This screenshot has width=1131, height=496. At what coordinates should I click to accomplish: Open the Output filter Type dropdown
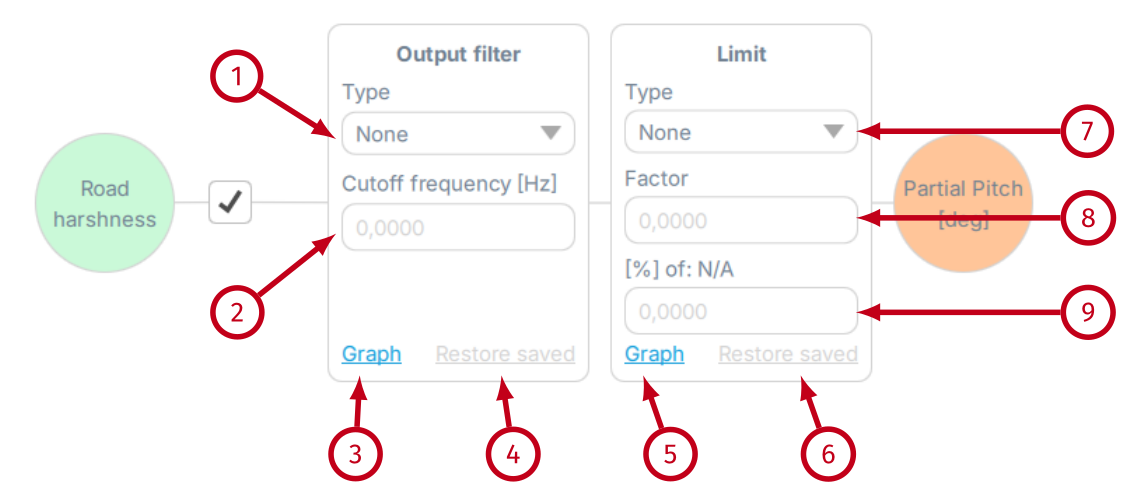458,133
